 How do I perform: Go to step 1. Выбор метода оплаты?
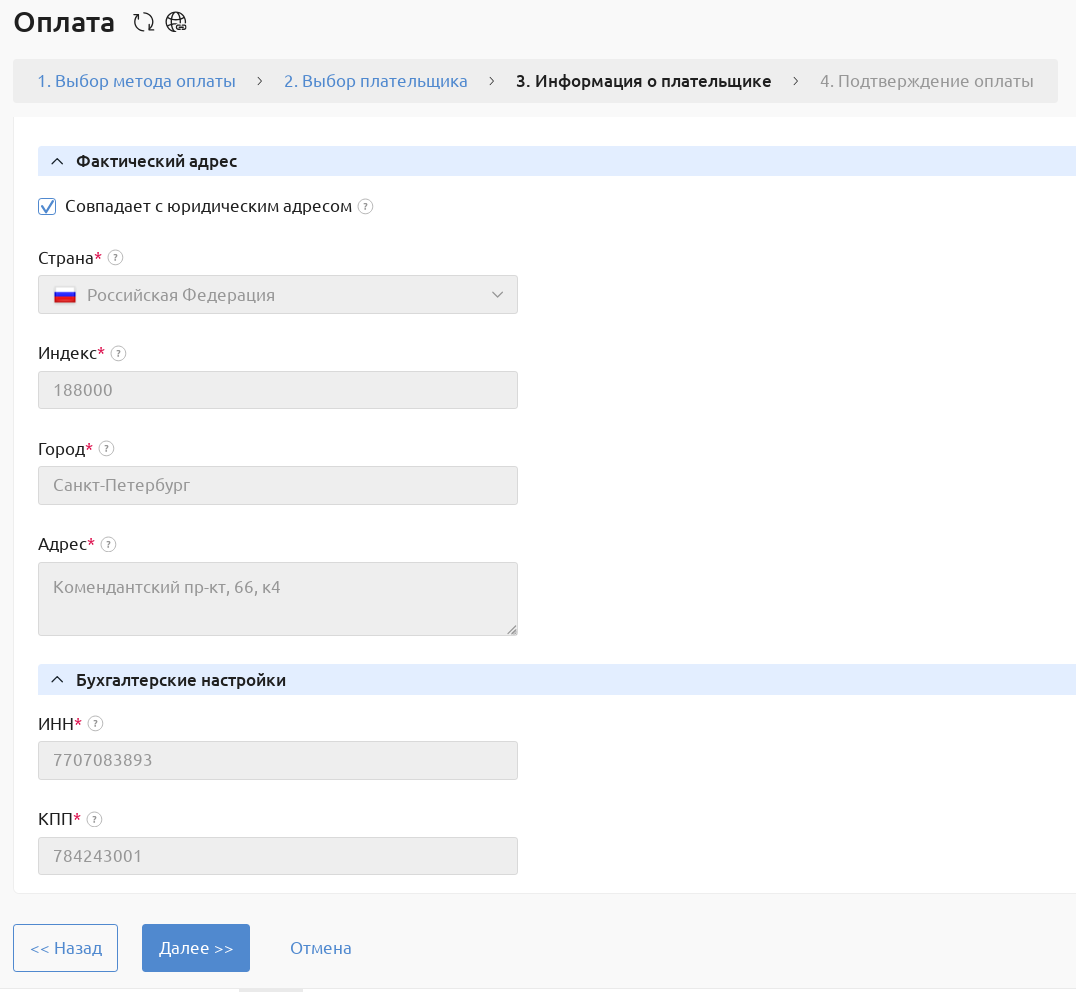[135, 81]
